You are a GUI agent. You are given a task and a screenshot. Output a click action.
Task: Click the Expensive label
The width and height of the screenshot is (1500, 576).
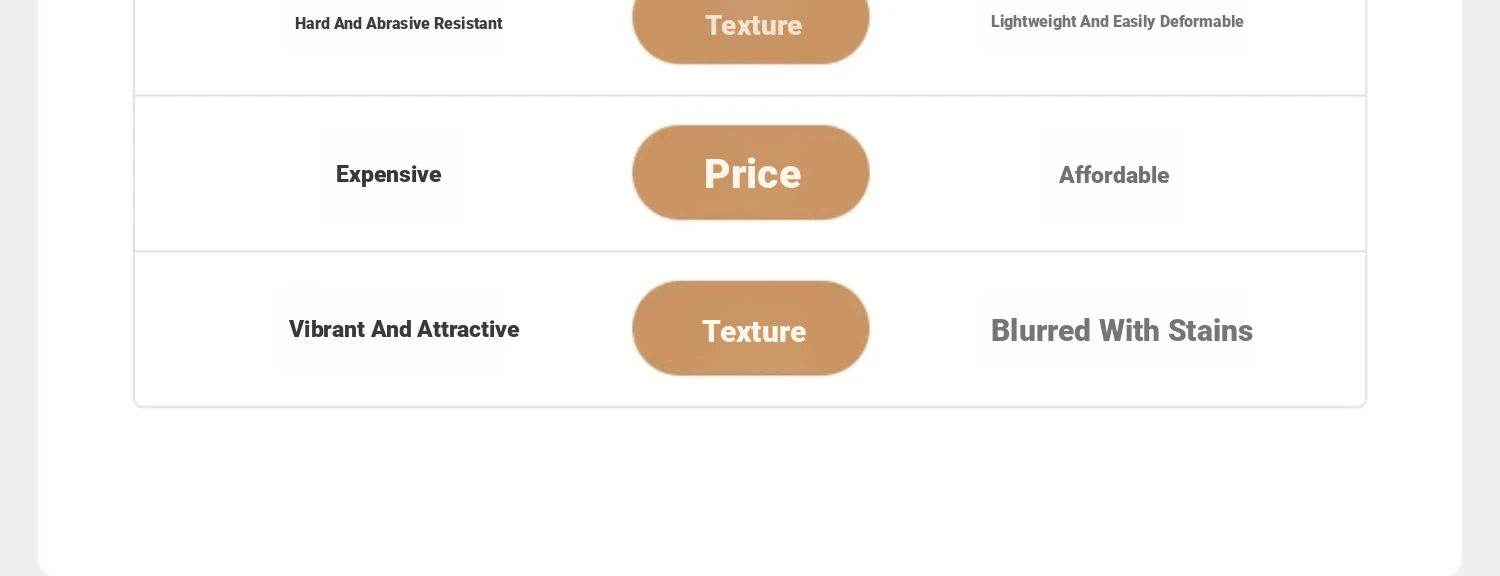388,174
